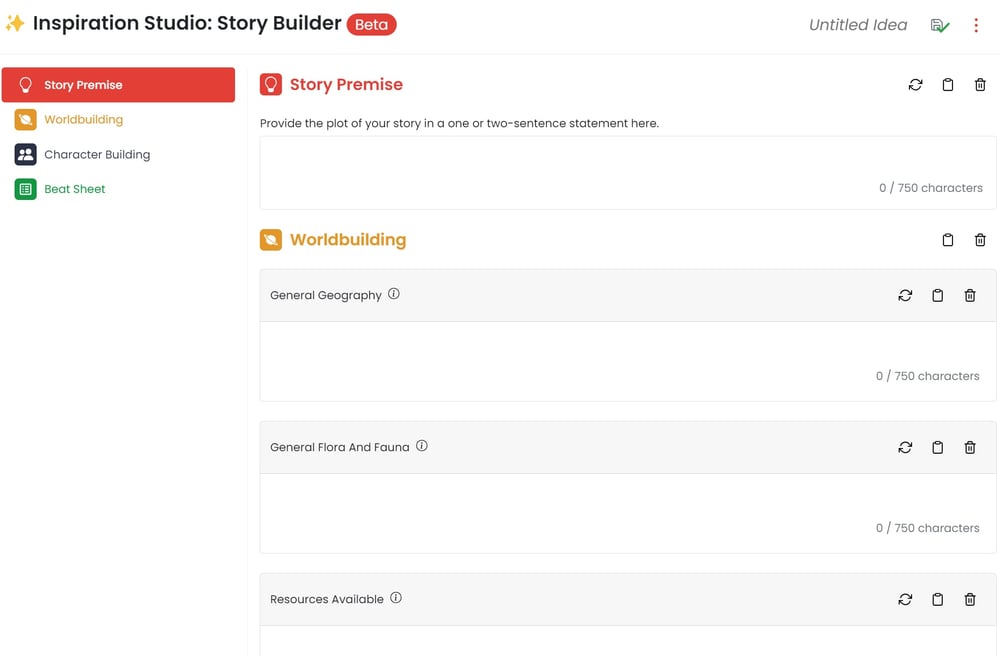Regenerate Resources Available content
The height and width of the screenshot is (656, 1000).
tap(905, 599)
